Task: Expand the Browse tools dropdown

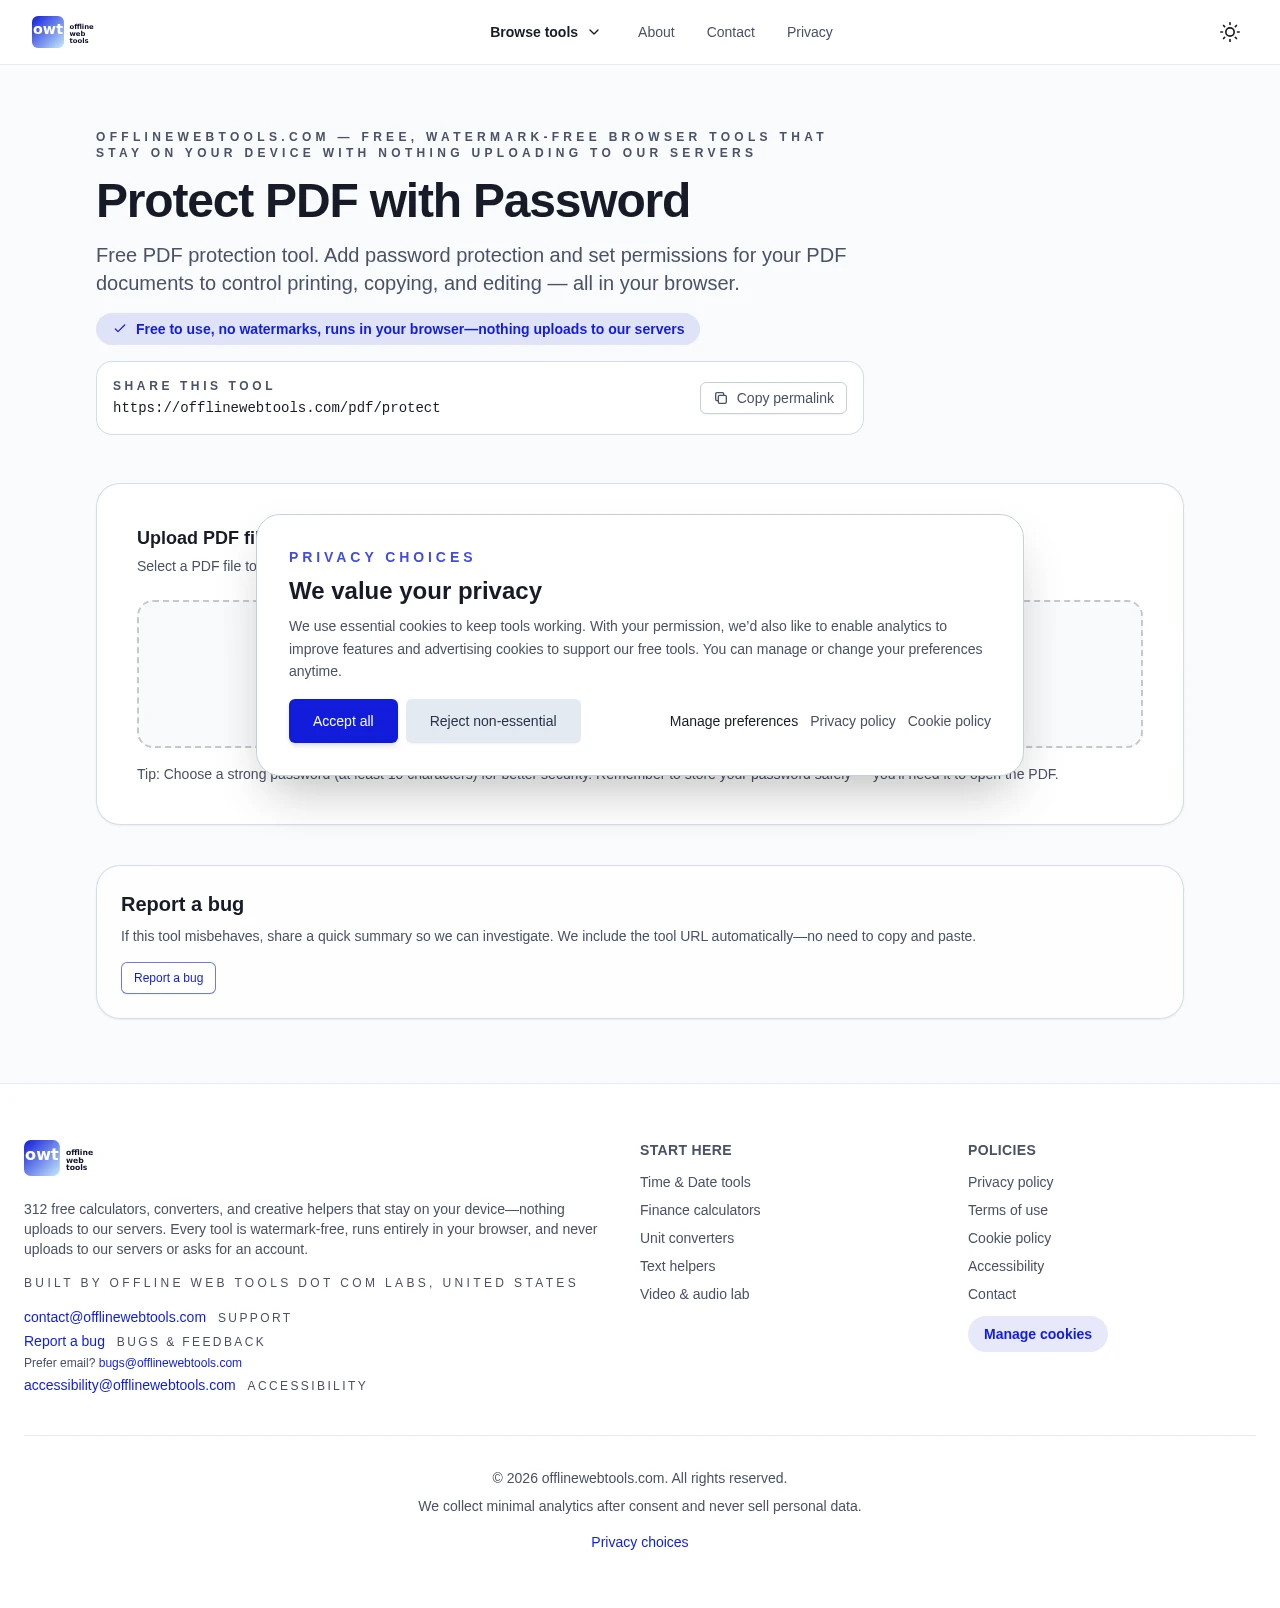Action: [x=545, y=32]
